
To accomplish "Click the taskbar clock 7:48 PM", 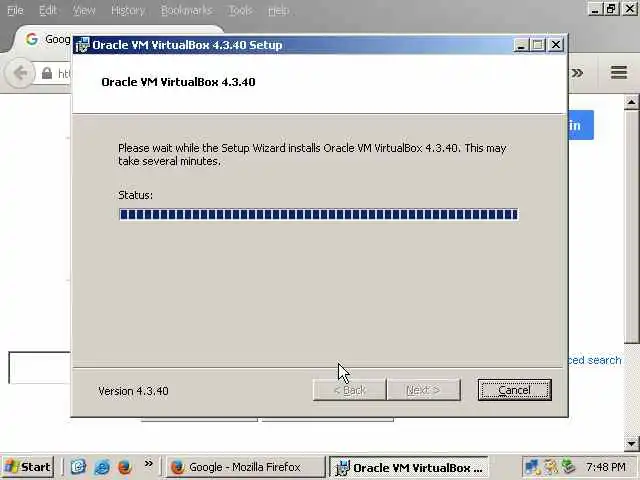I will (x=606, y=467).
